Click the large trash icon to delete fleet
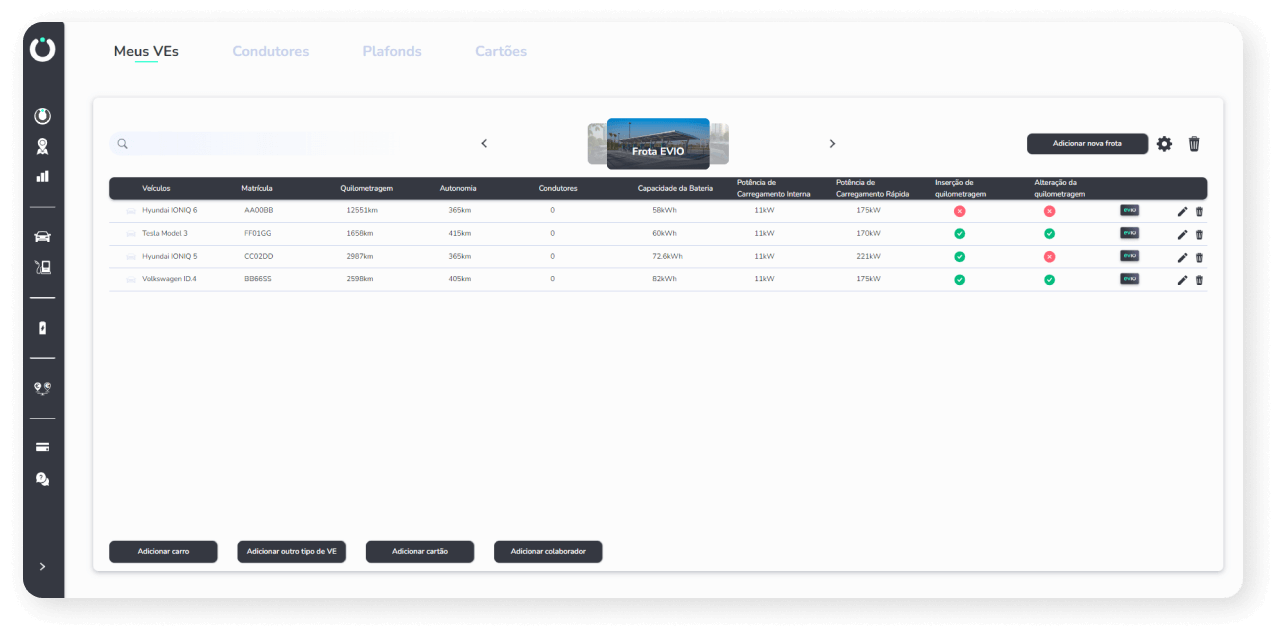The image size is (1281, 636). (1194, 144)
